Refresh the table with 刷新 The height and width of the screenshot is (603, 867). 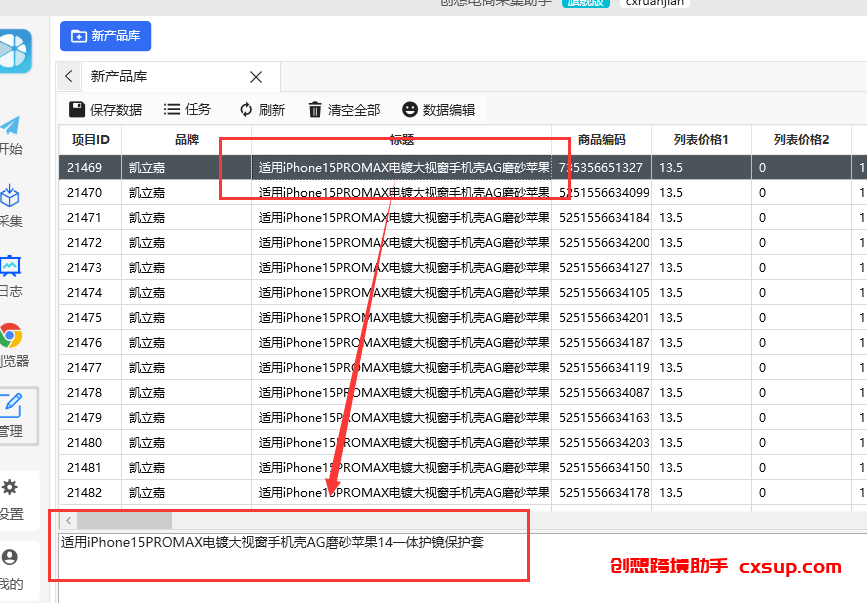(x=262, y=109)
